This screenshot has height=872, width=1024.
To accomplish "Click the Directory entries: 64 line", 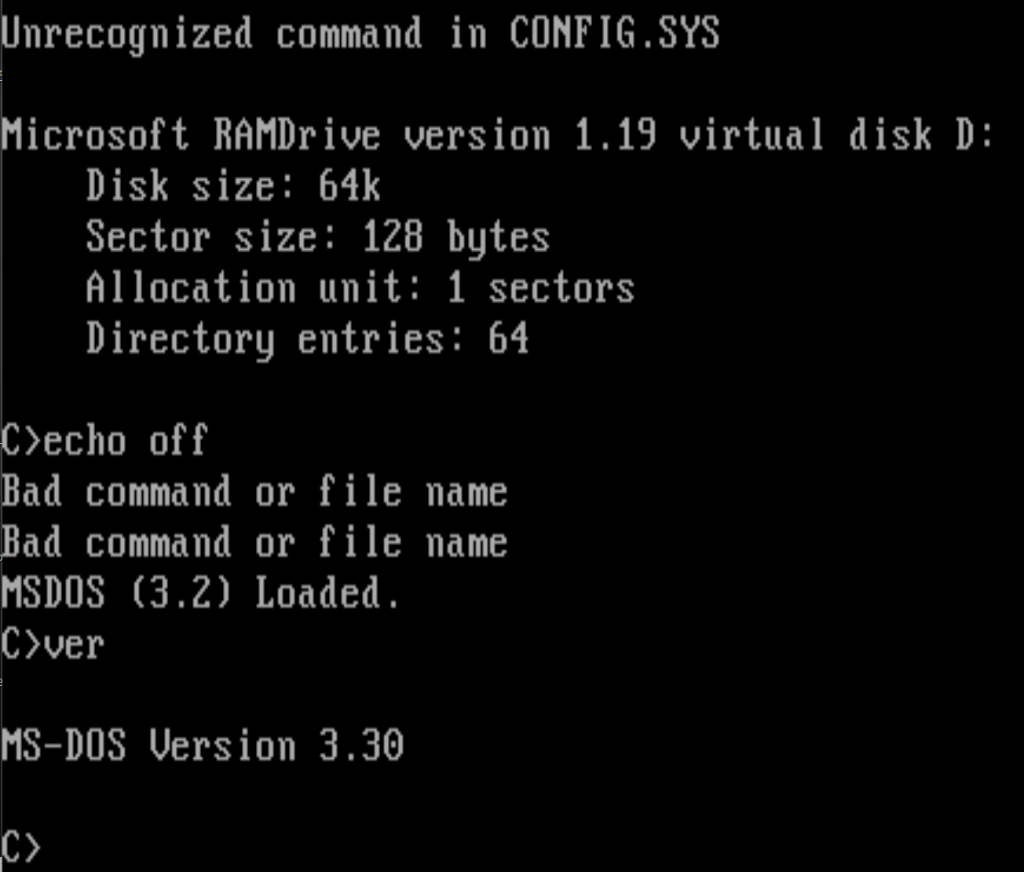I will pyautogui.click(x=307, y=340).
